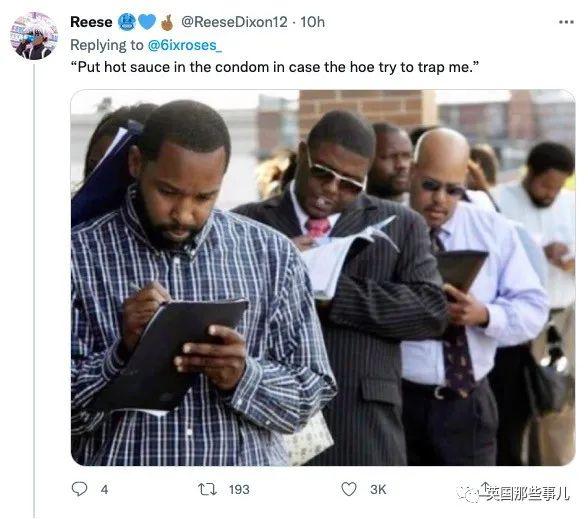View the 4 replies count
The image size is (588, 519).
(104, 489)
